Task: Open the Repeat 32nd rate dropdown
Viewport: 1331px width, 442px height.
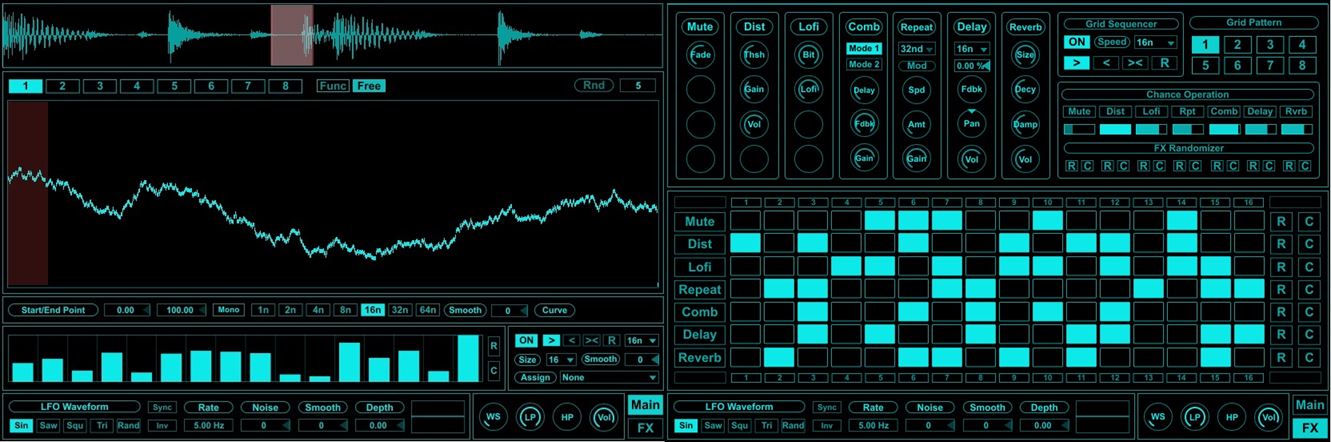Action: (x=916, y=48)
